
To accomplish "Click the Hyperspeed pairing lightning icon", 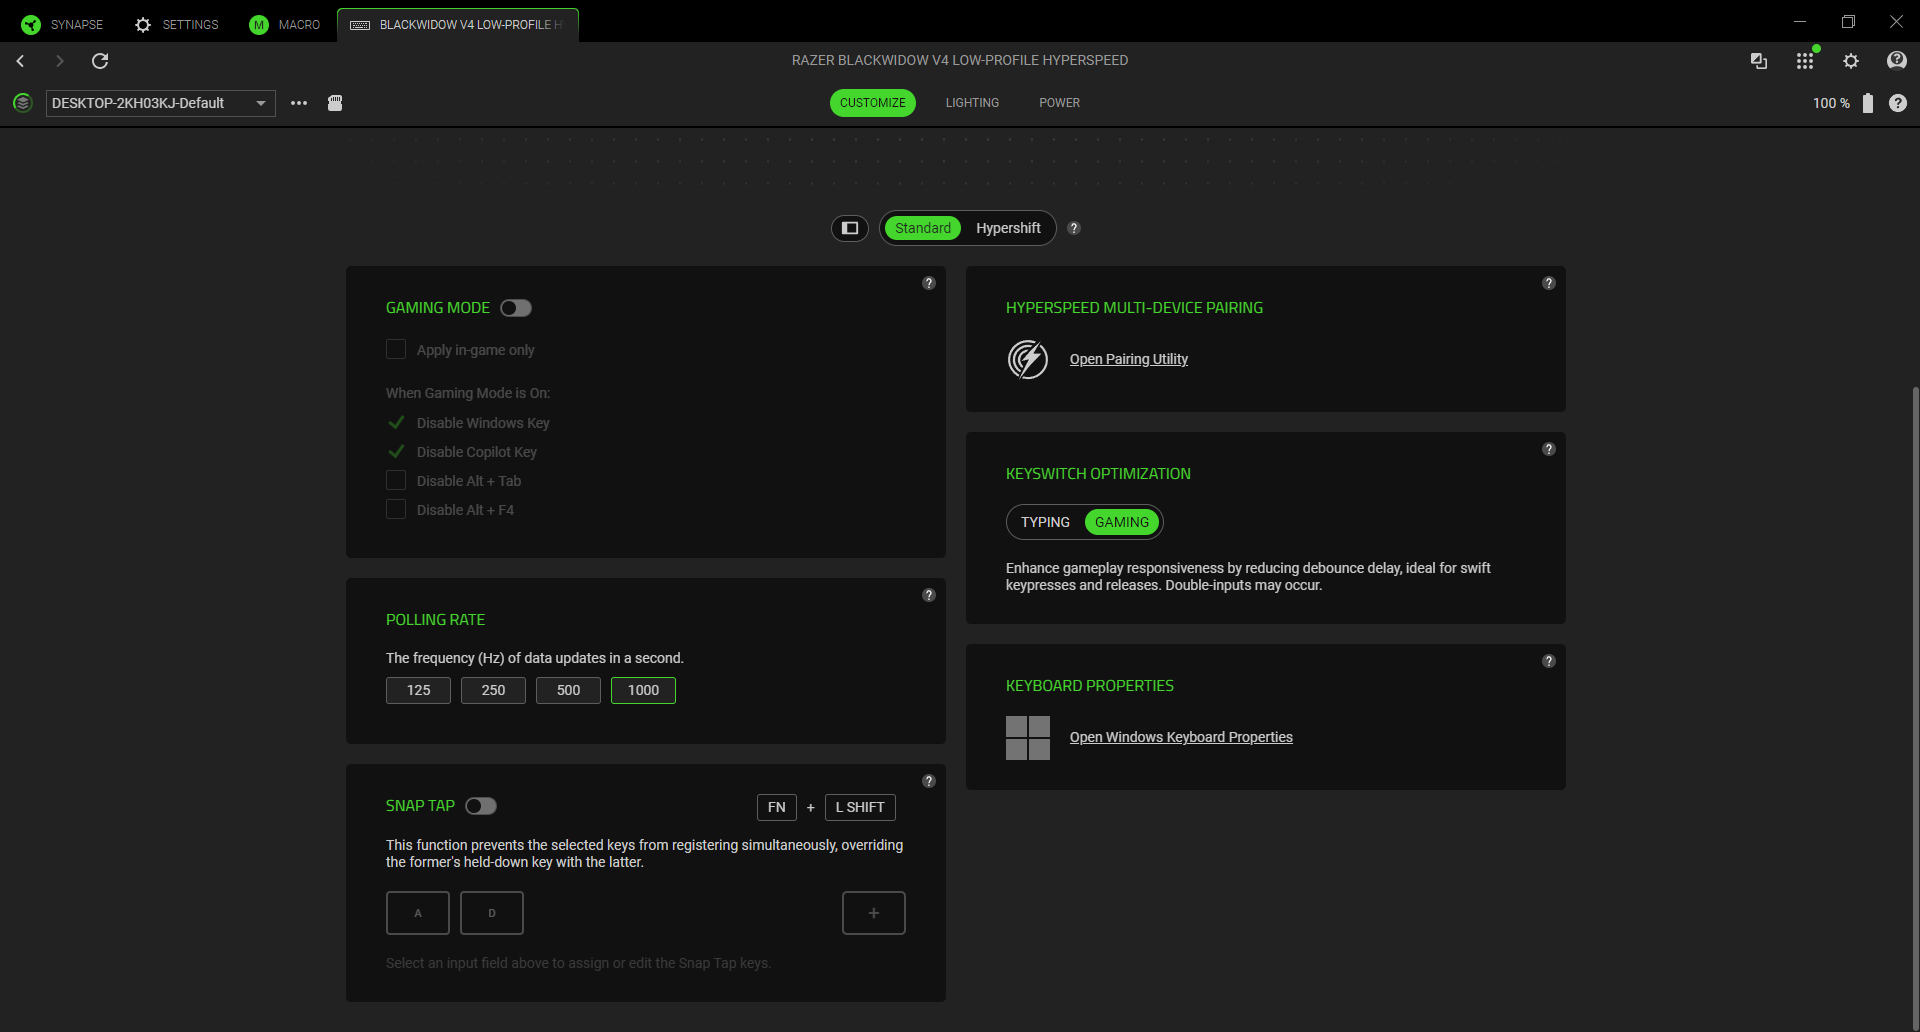I will click(1027, 359).
